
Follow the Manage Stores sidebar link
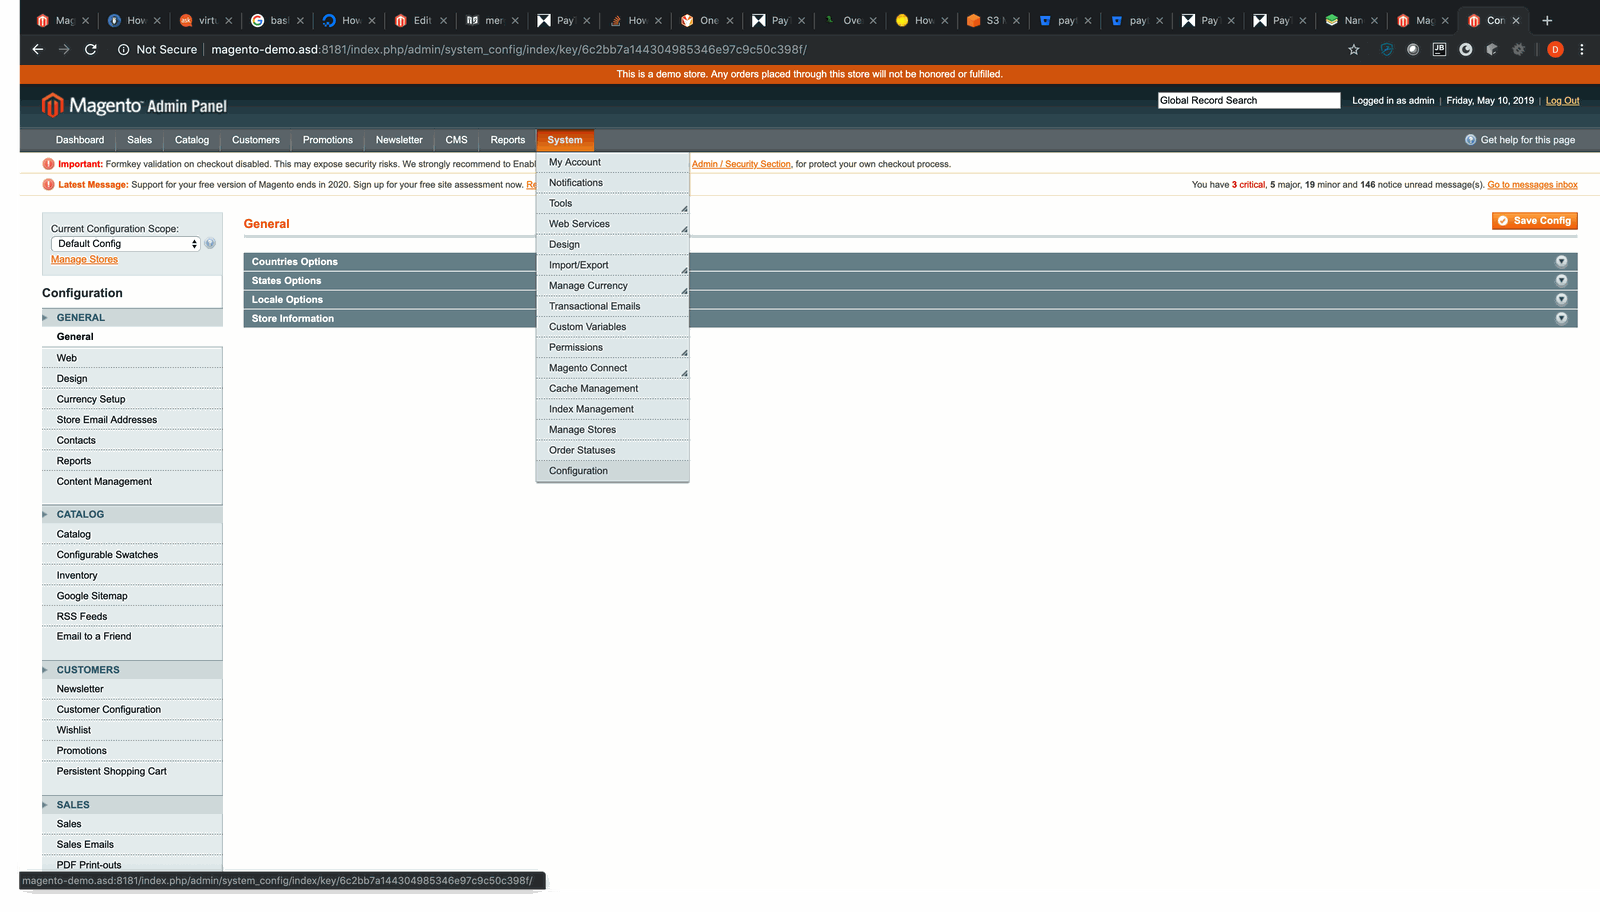(x=84, y=259)
